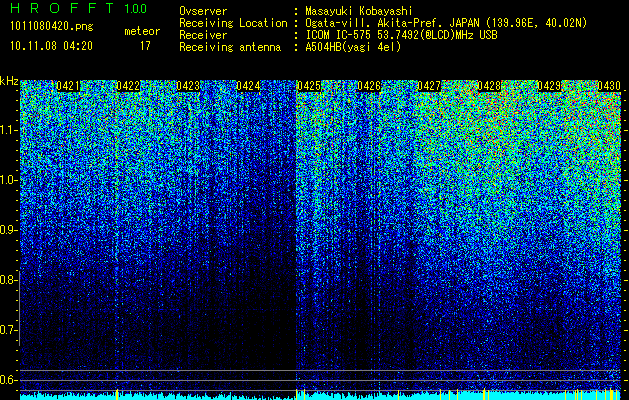
Task: Click the date 10.11.08 04:20
Action: (51, 46)
